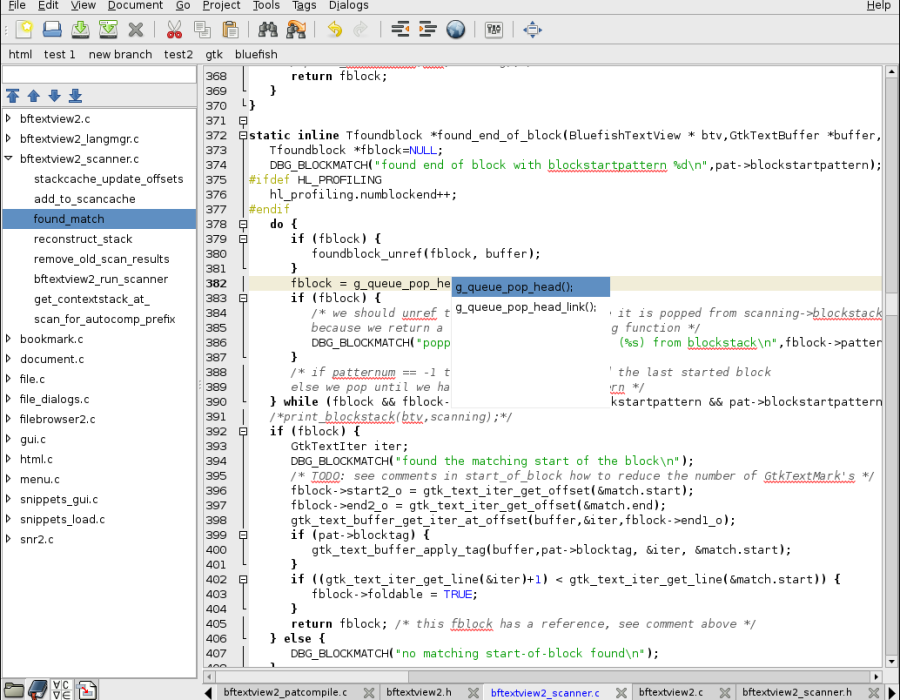Toggle fold marker on line 378
The height and width of the screenshot is (700, 900).
click(x=243, y=224)
